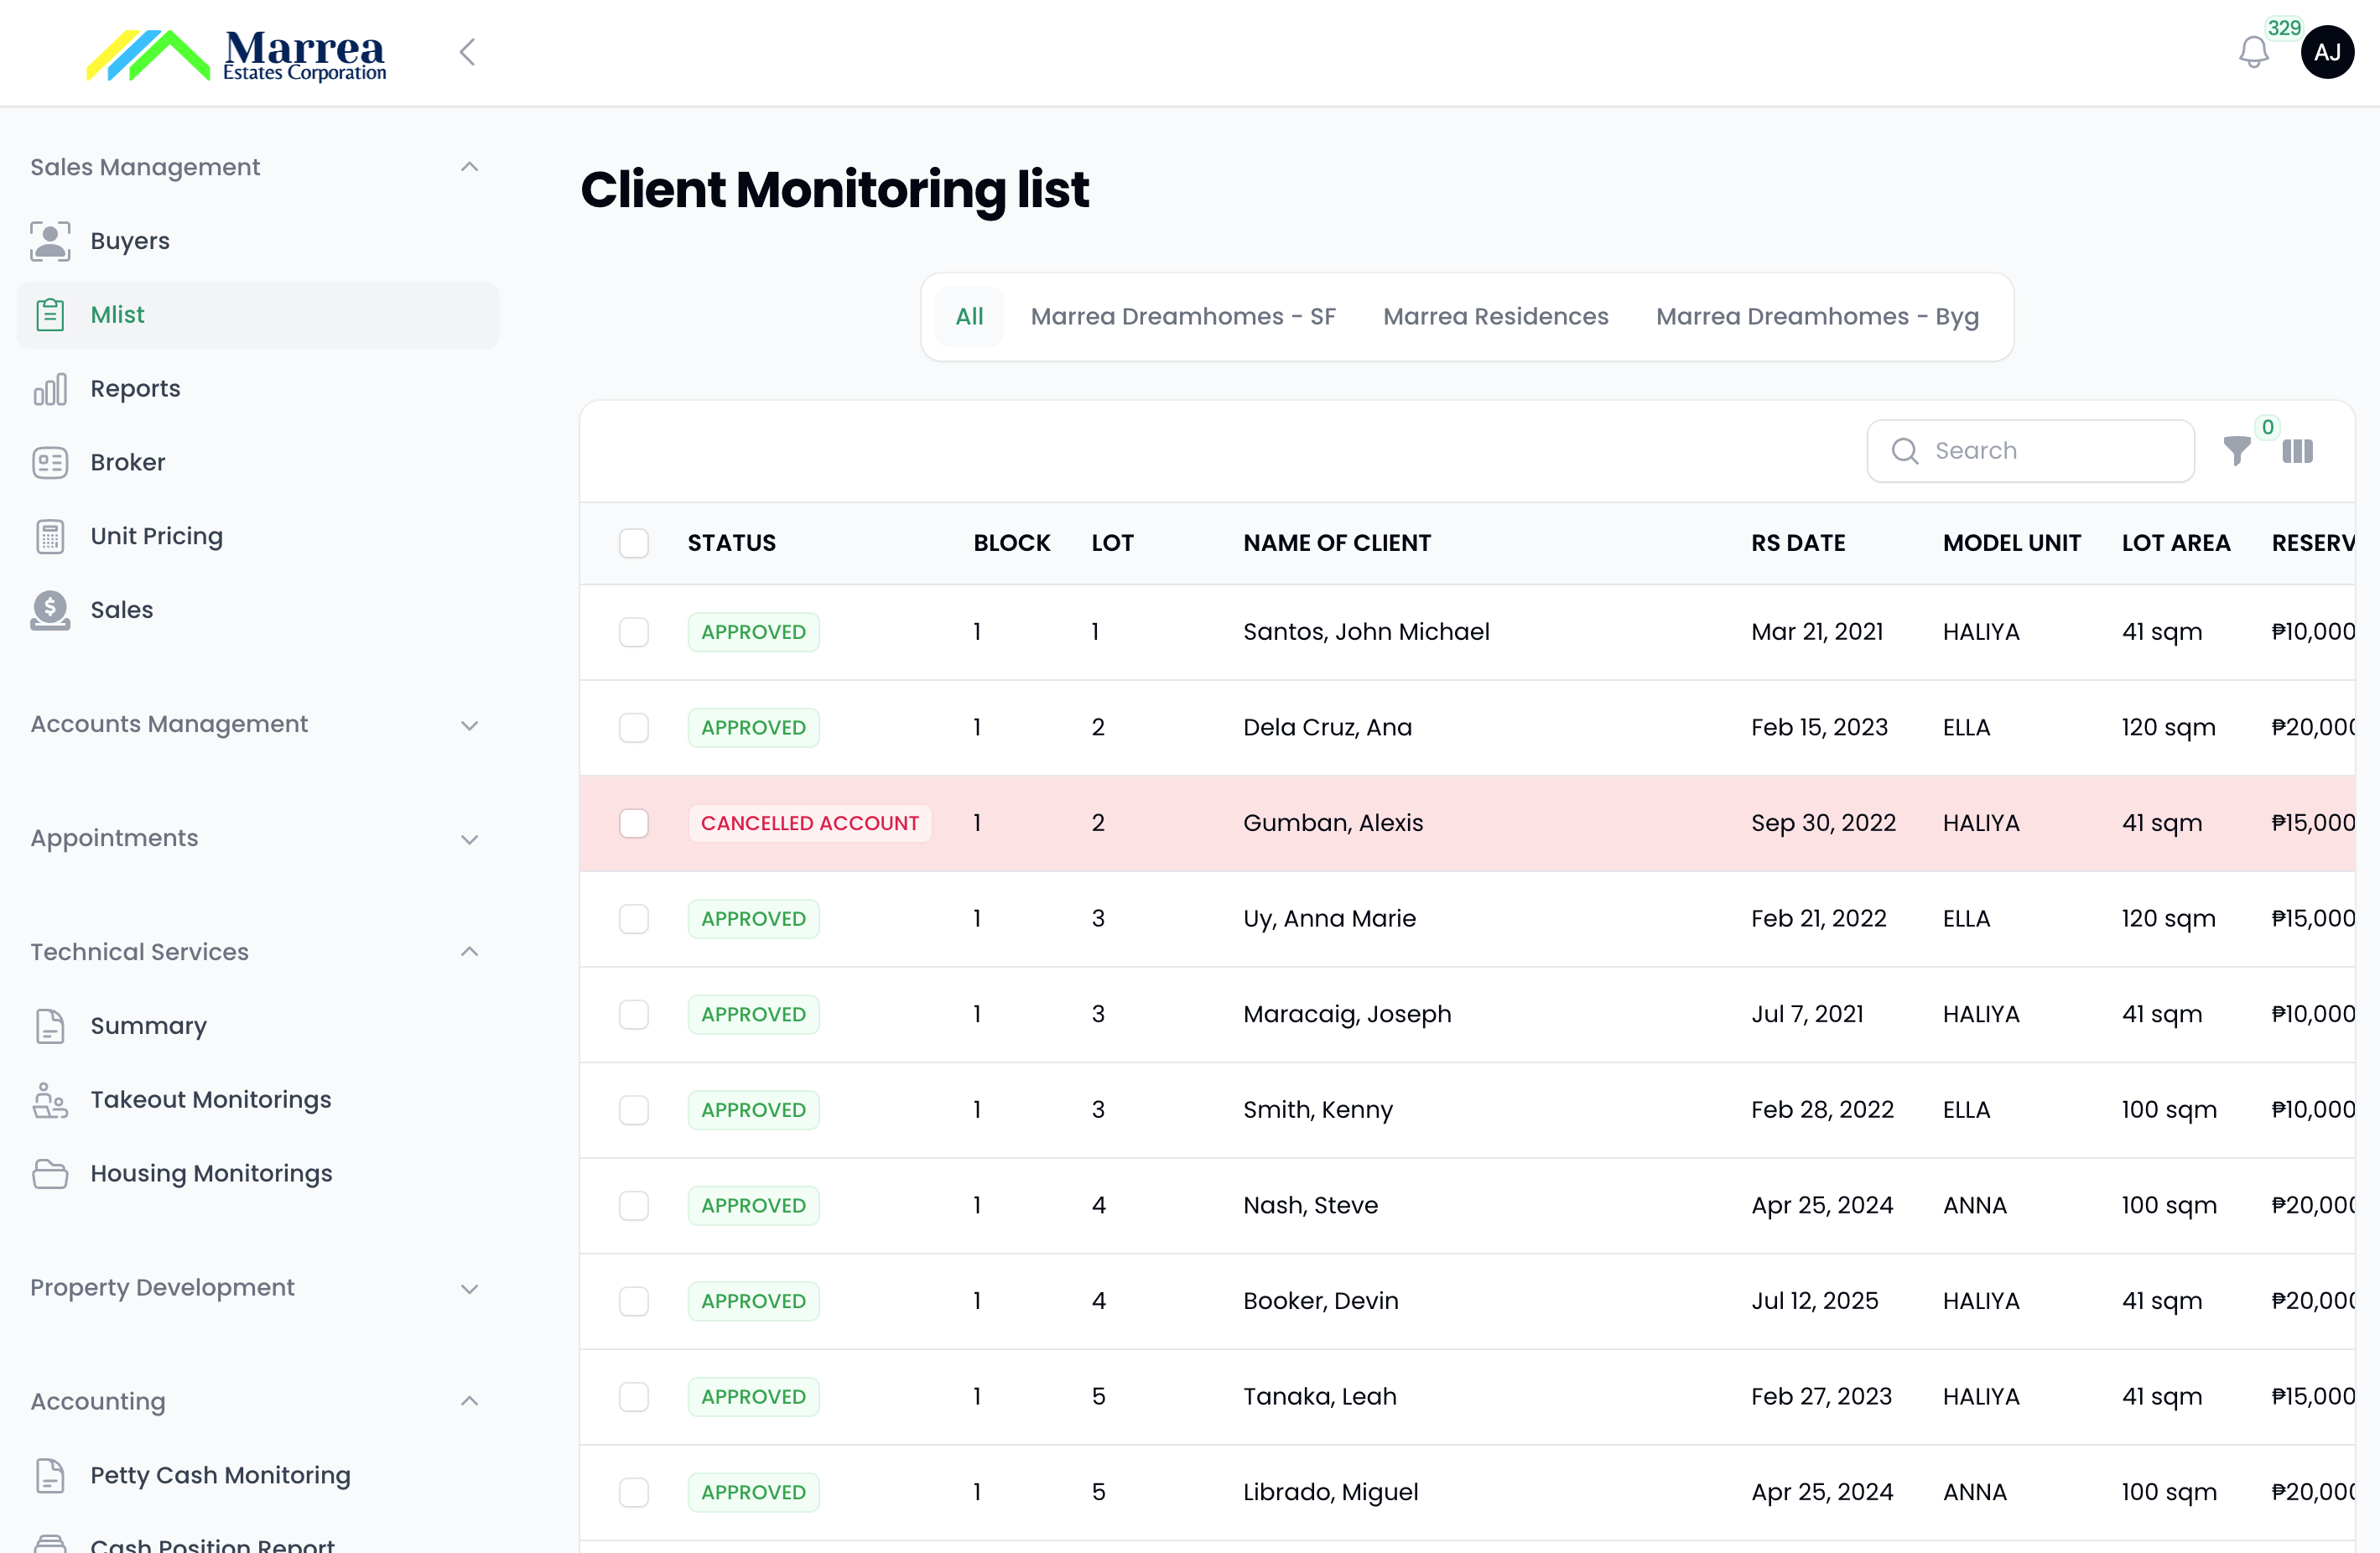Open the column visibility icon

point(2298,451)
